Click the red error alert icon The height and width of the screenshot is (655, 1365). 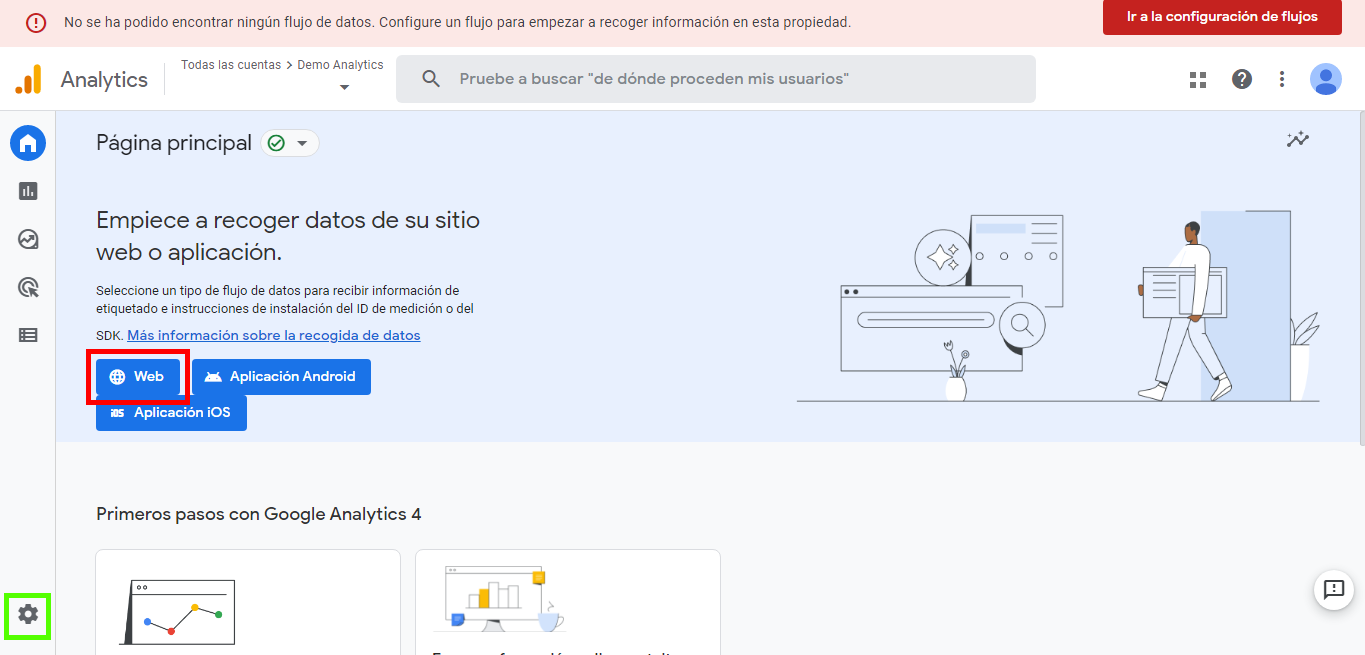[x=36, y=22]
